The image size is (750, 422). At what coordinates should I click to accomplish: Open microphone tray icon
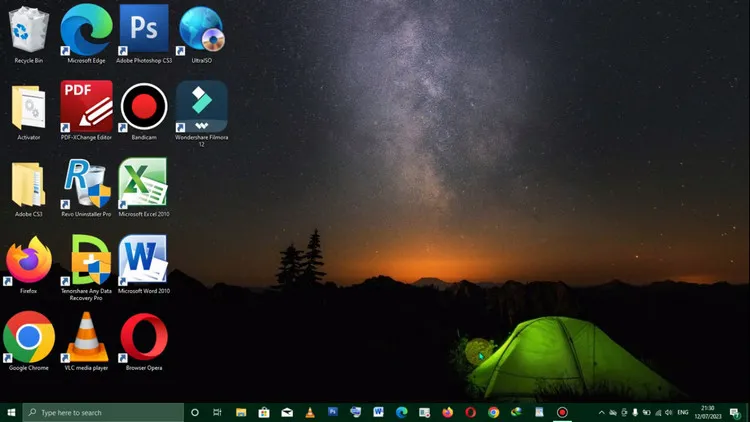[x=635, y=412]
